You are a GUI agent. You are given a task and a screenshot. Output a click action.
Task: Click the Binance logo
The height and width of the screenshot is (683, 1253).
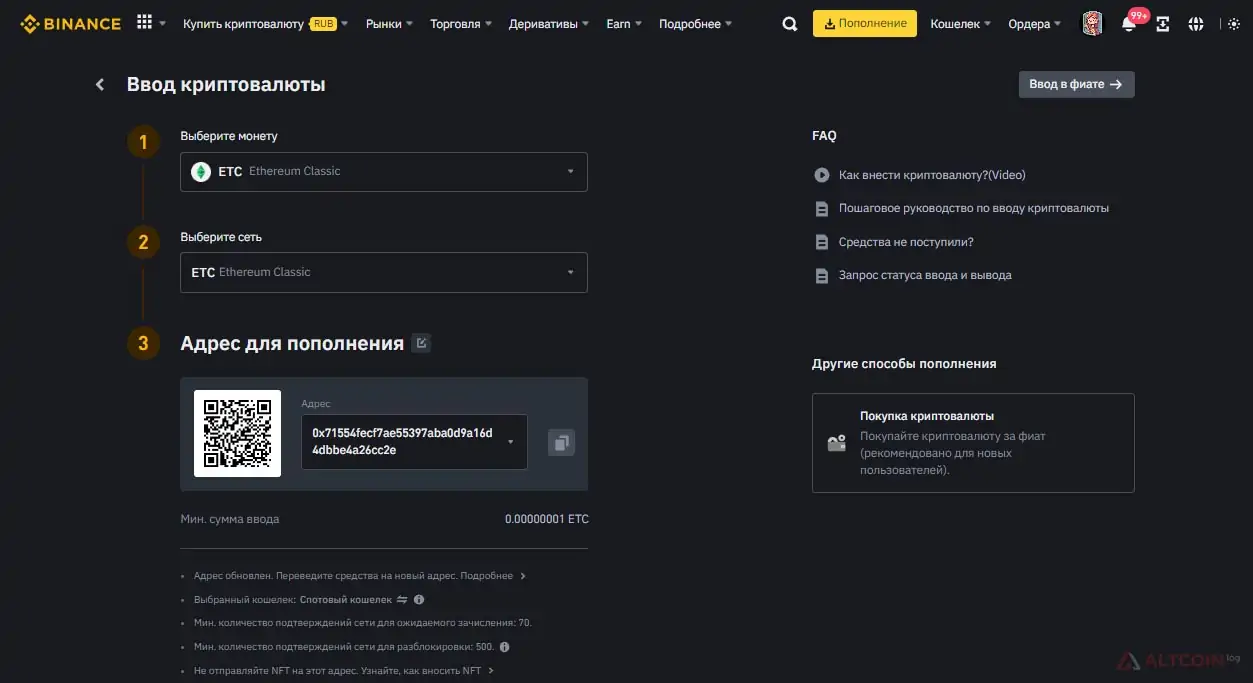70,23
